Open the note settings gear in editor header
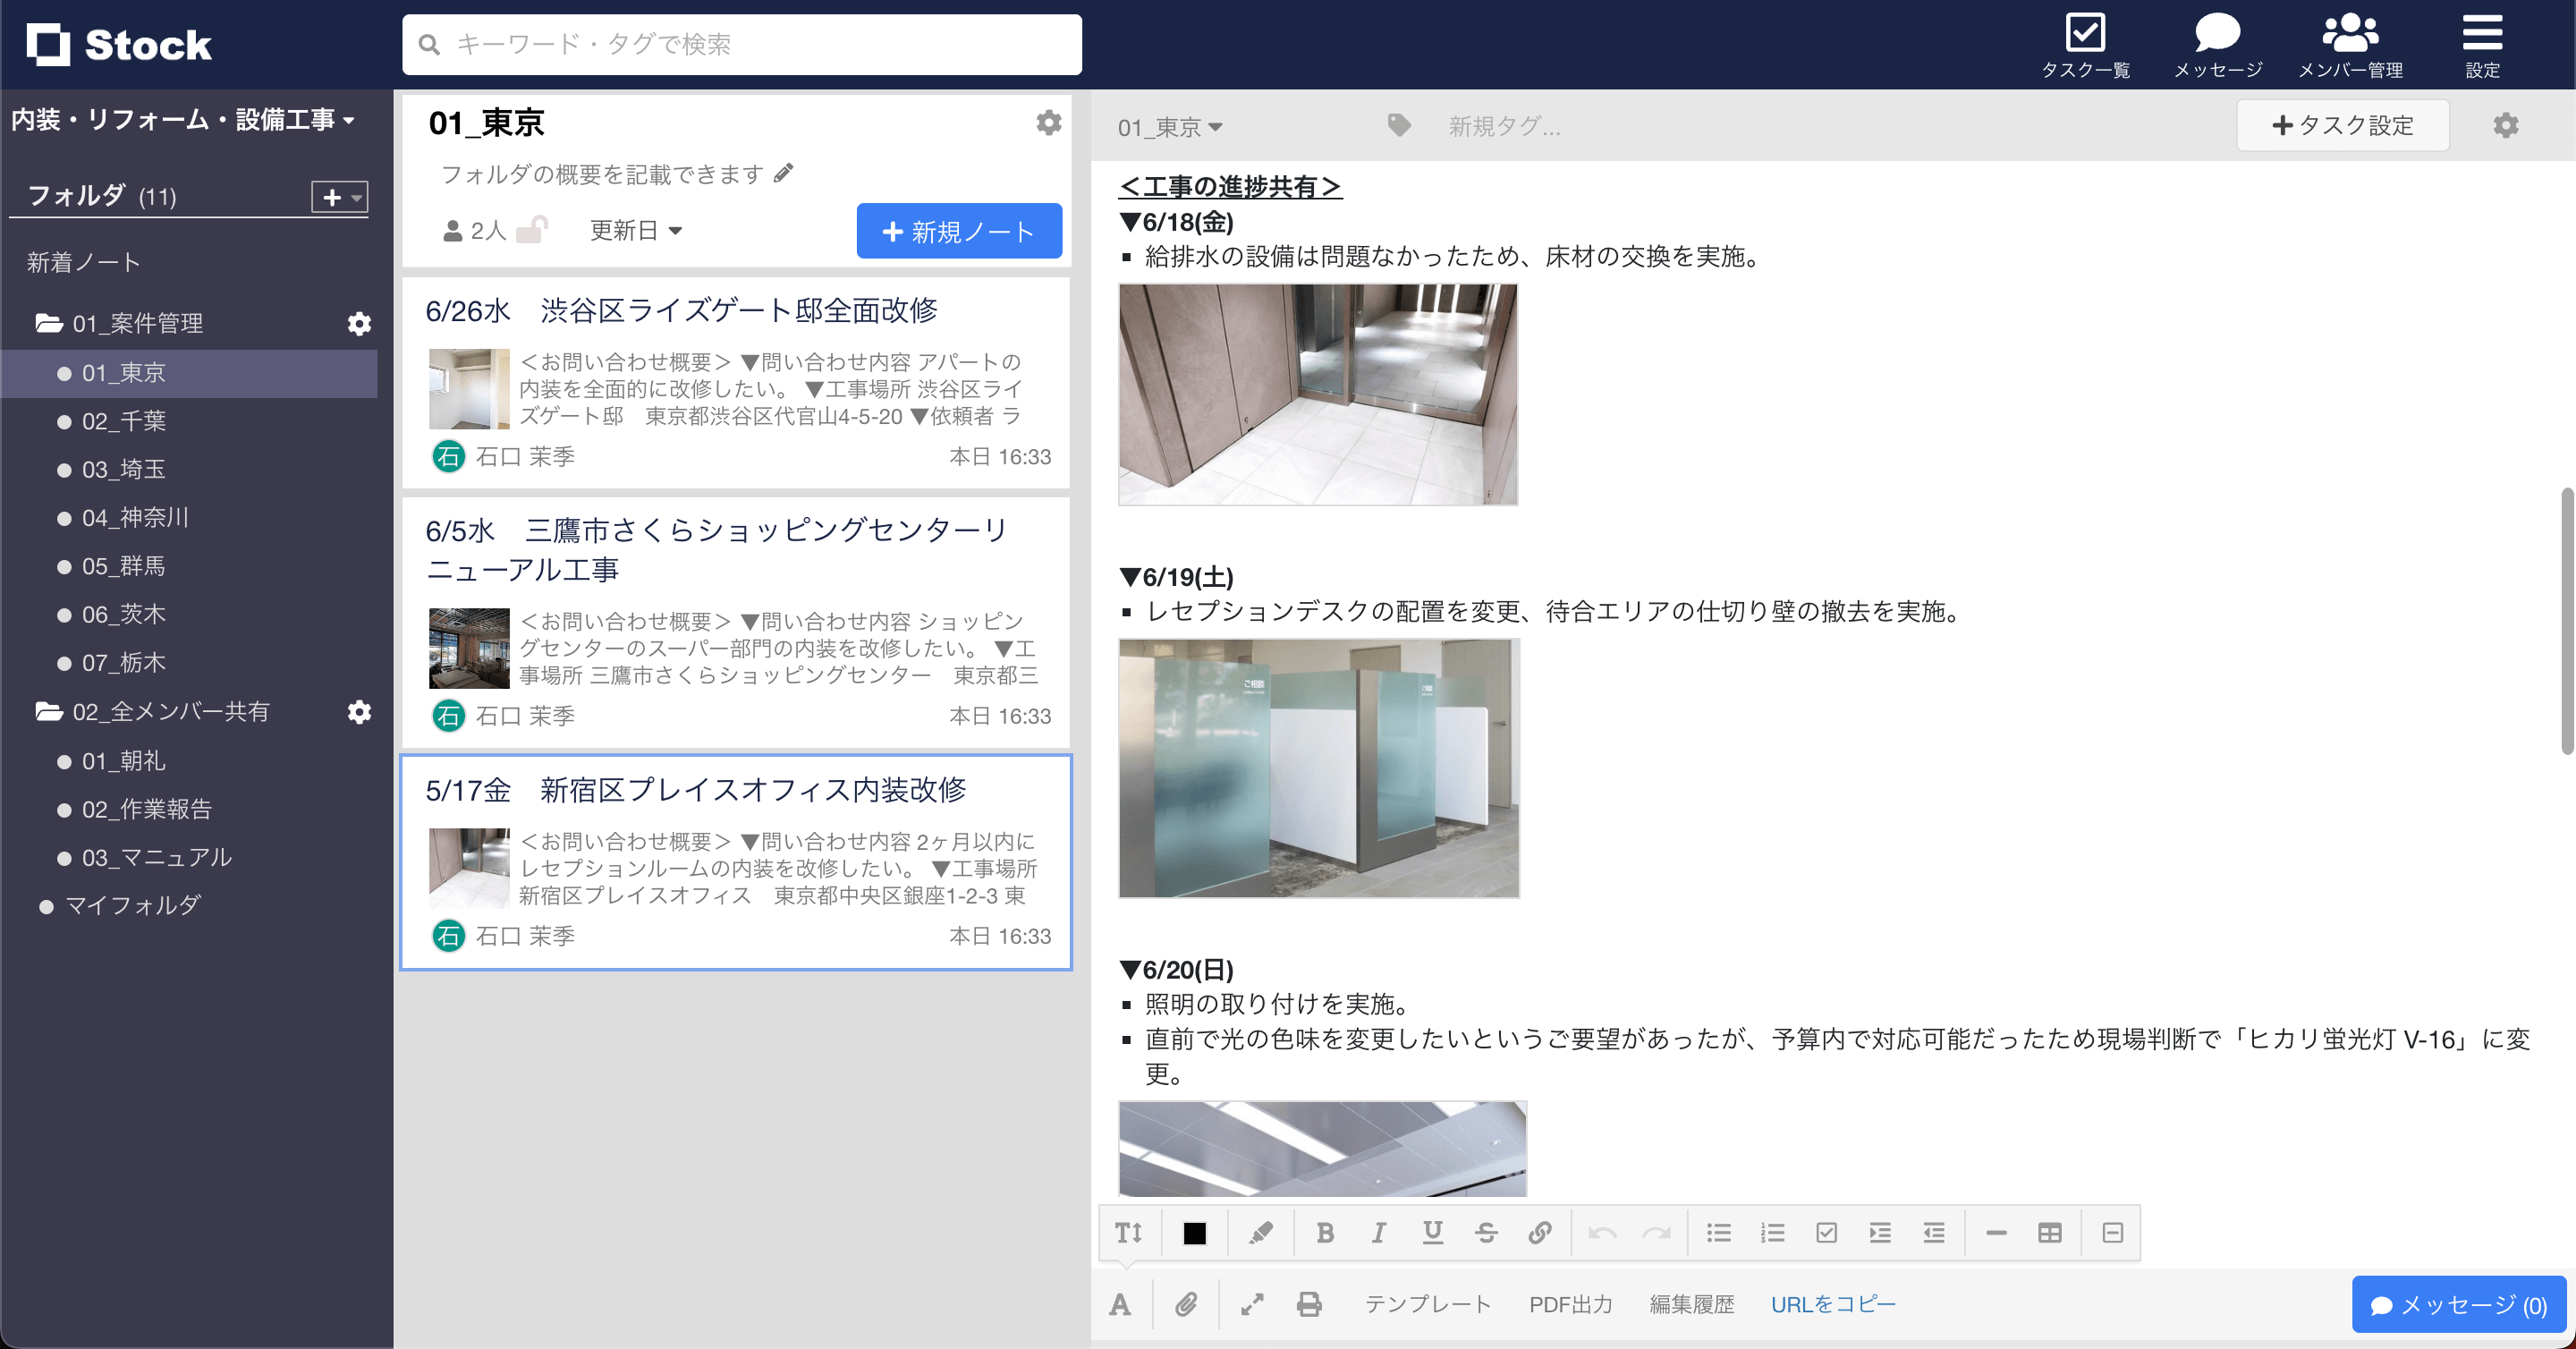The height and width of the screenshot is (1349, 2576). pos(2505,125)
